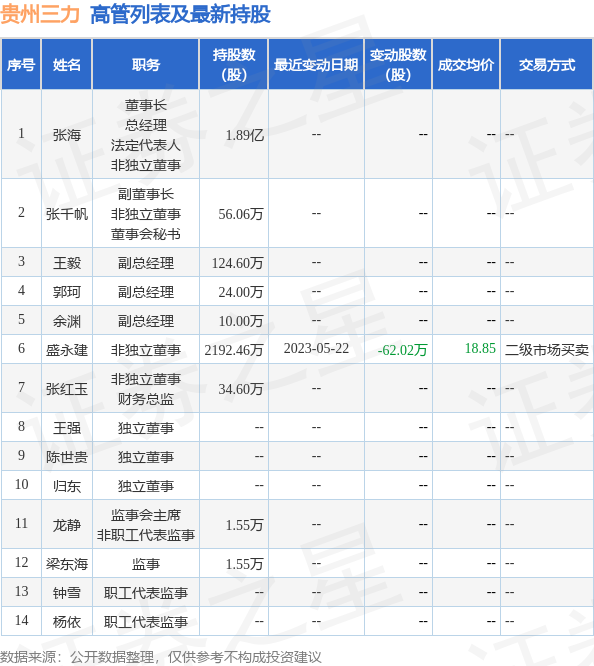Select the 姓名 column header

[67, 65]
